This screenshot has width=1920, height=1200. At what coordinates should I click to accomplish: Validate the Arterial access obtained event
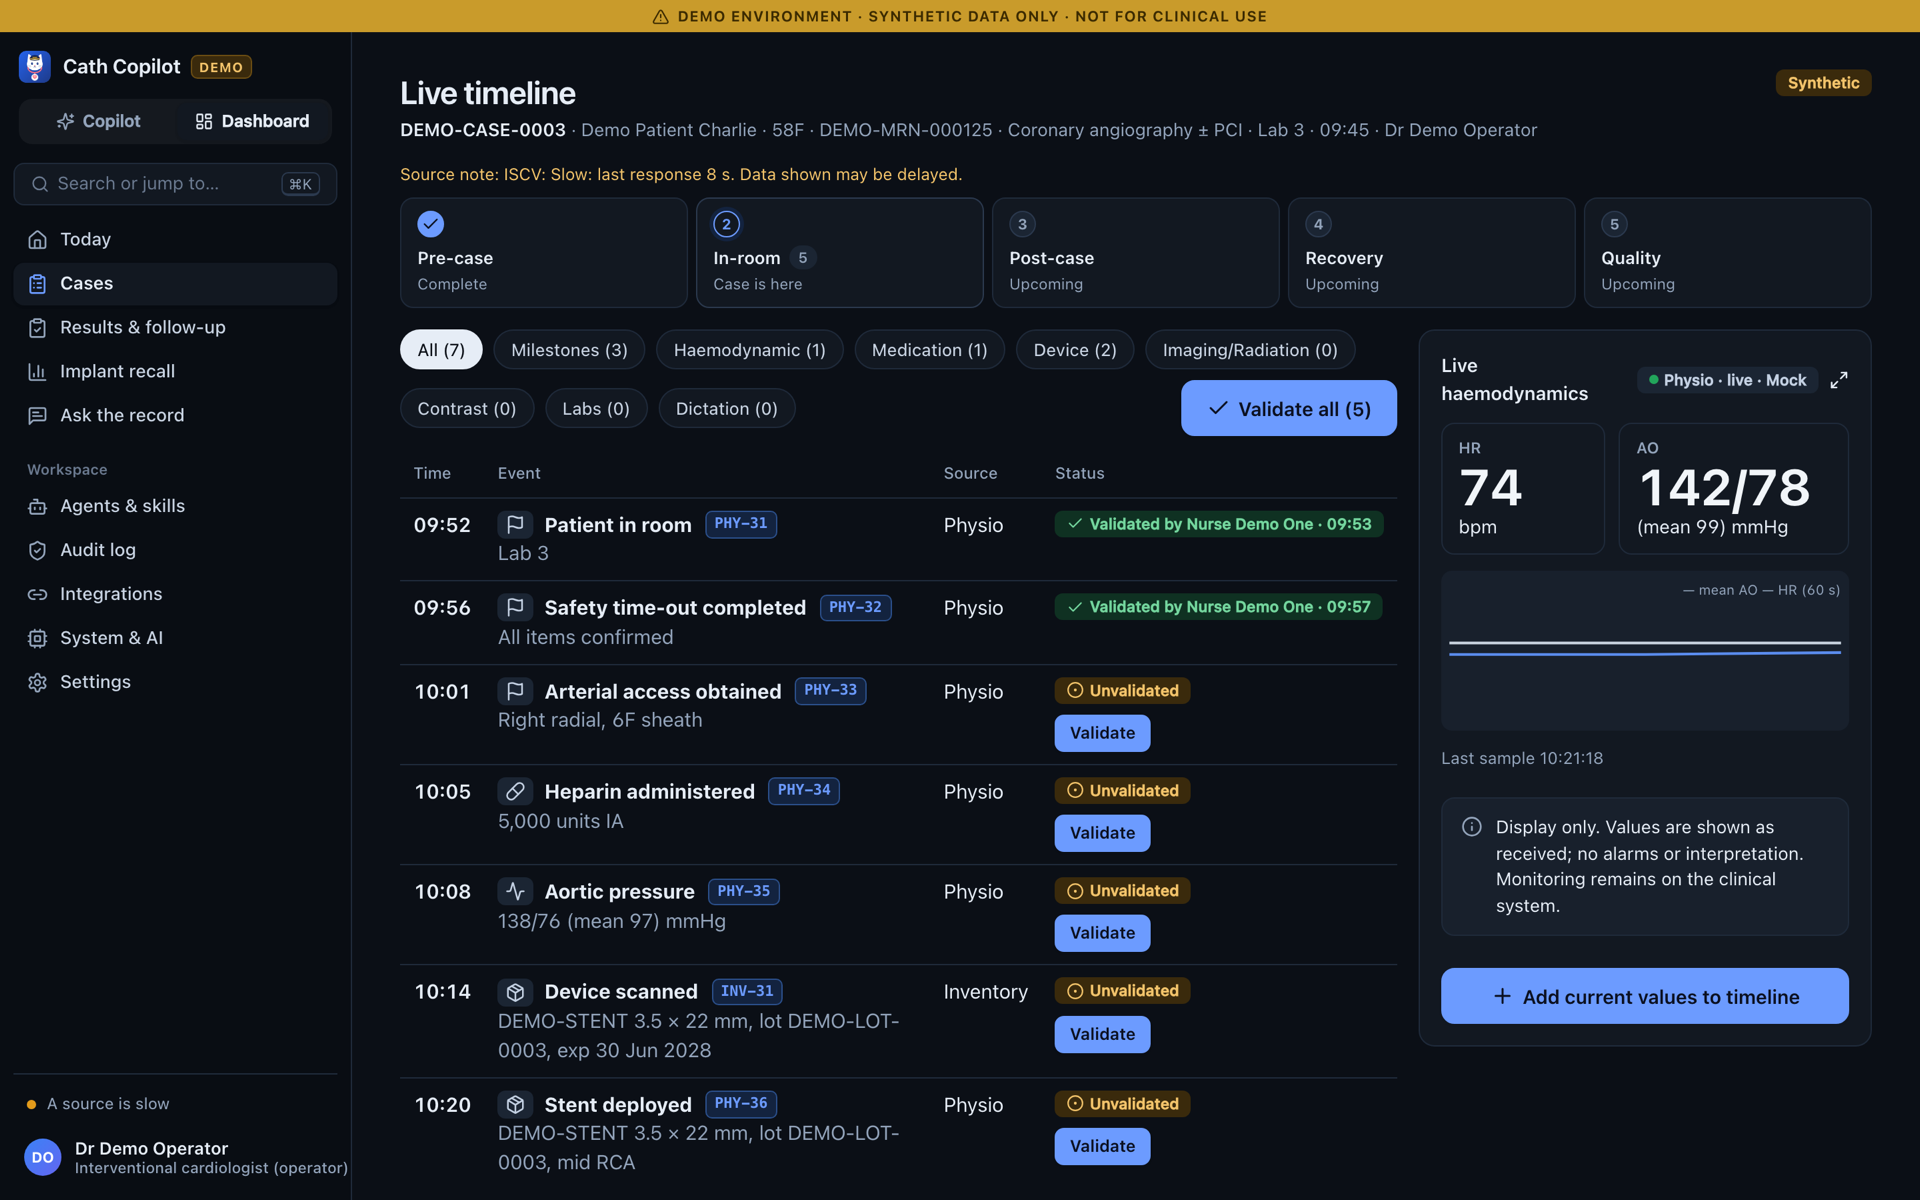1102,733
